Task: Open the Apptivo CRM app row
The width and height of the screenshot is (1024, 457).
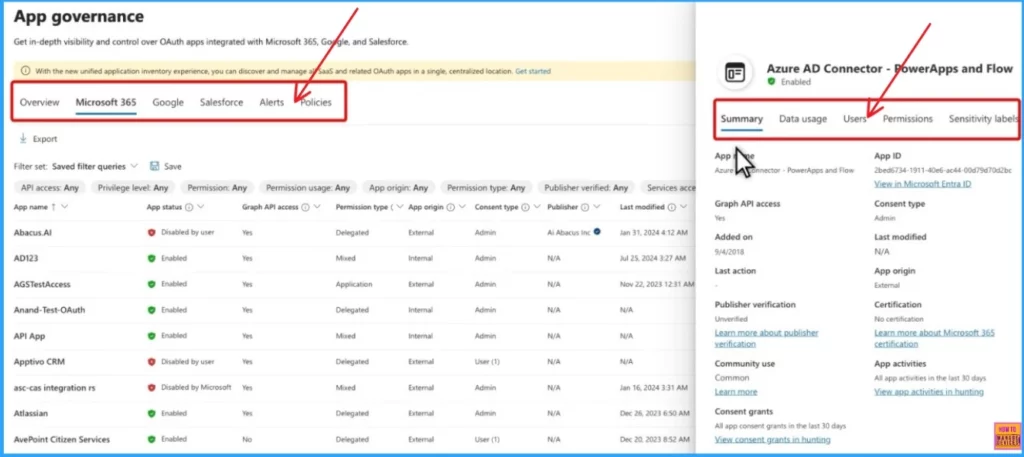Action: click(353, 362)
